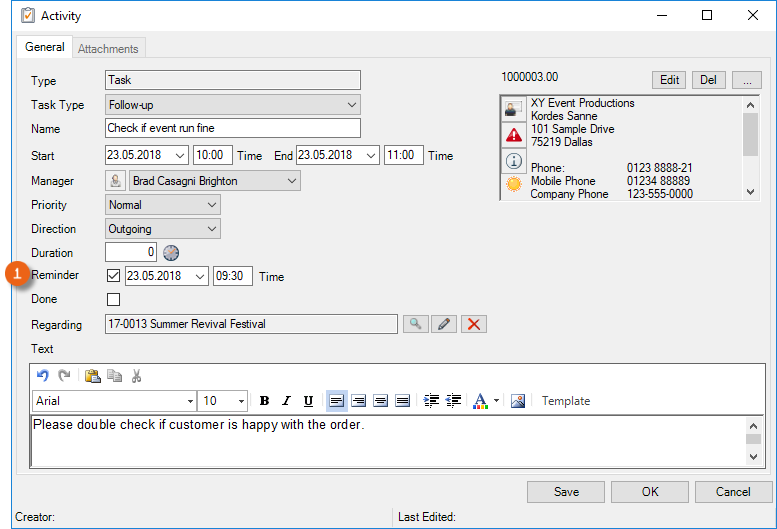The height and width of the screenshot is (529, 777).
Task: Click the Del button above contact info
Action: tap(708, 80)
